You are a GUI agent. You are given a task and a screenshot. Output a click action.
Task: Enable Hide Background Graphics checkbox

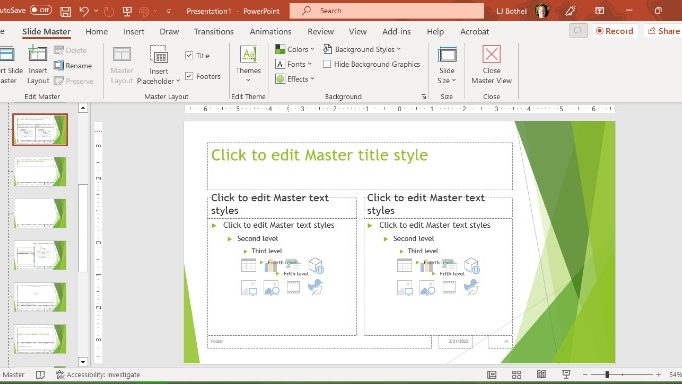[327, 64]
